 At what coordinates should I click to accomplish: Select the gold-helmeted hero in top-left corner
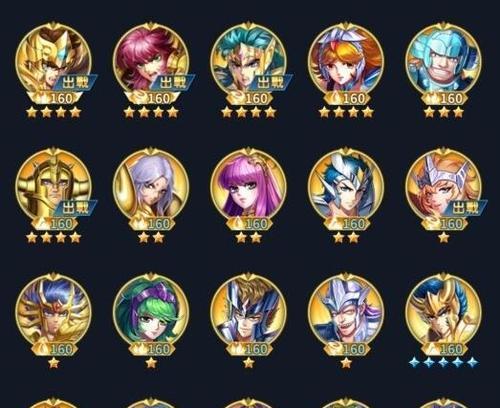pos(53,60)
